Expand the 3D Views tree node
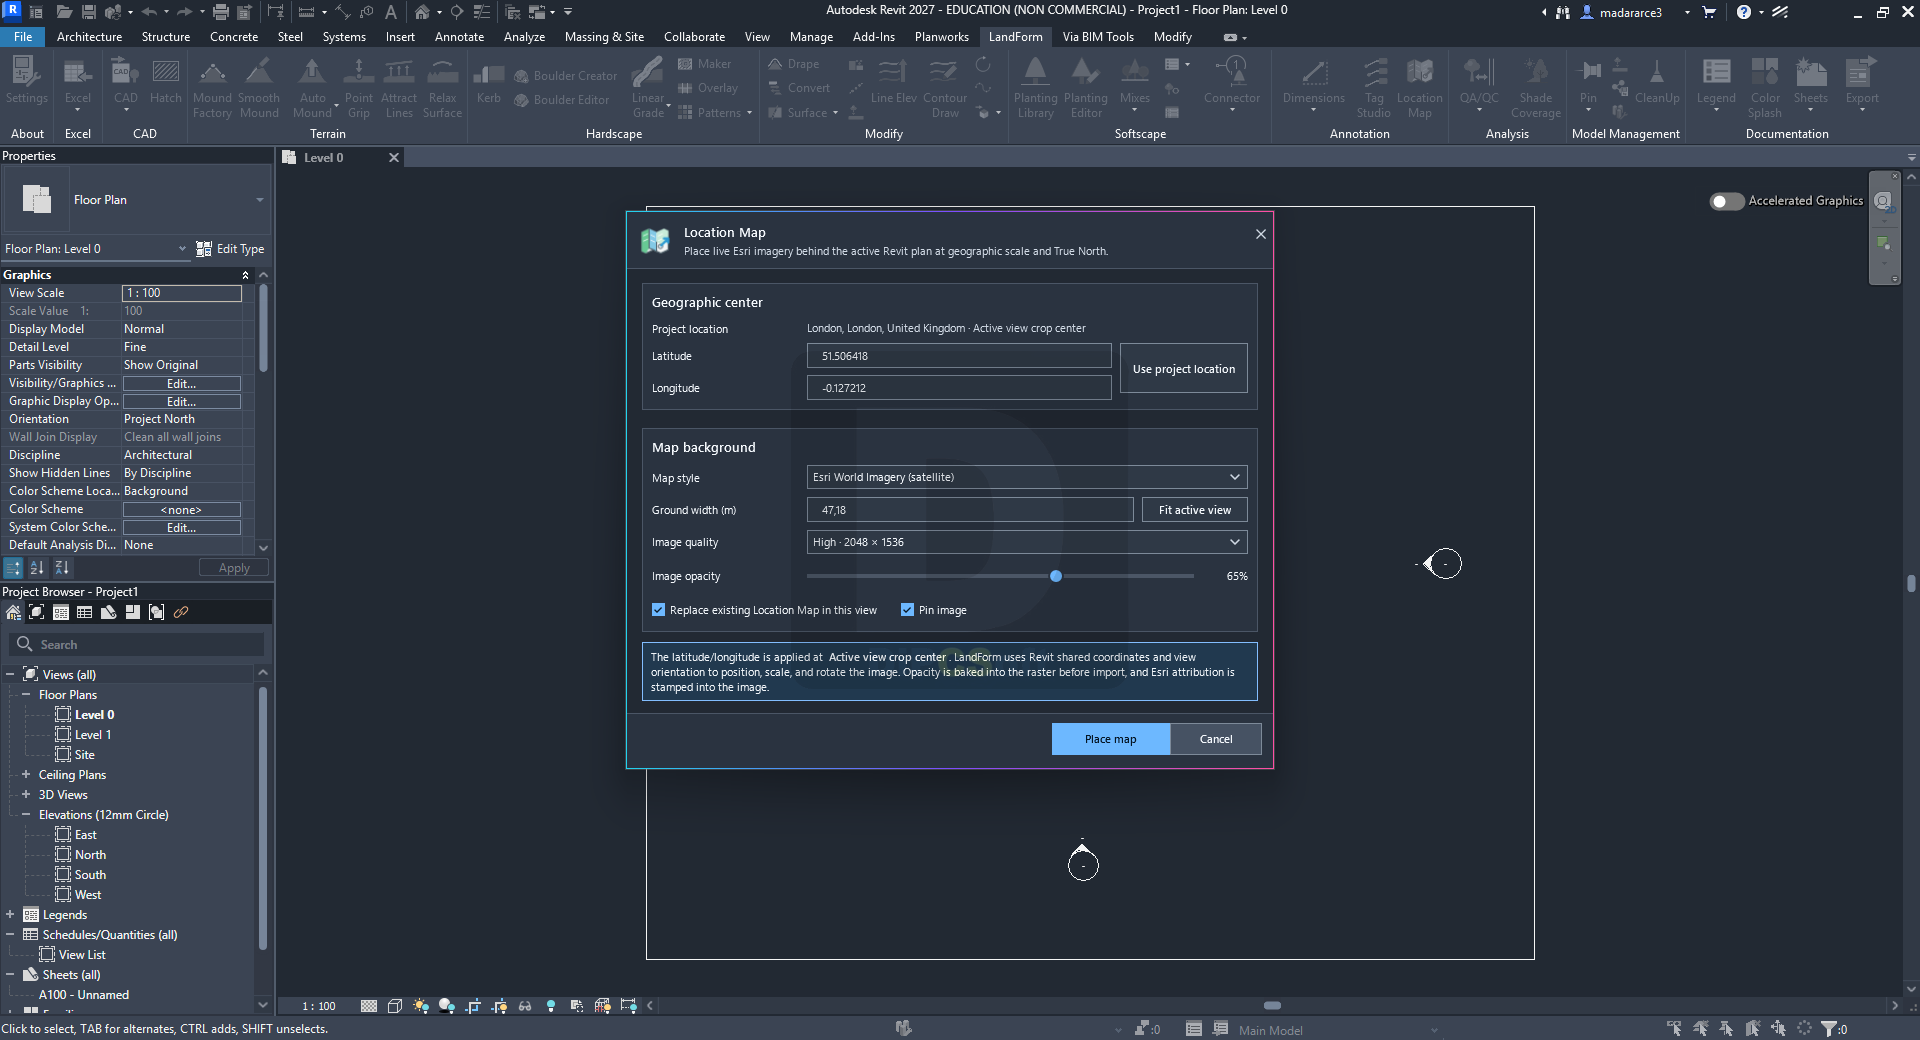This screenshot has width=1920, height=1040. (26, 795)
